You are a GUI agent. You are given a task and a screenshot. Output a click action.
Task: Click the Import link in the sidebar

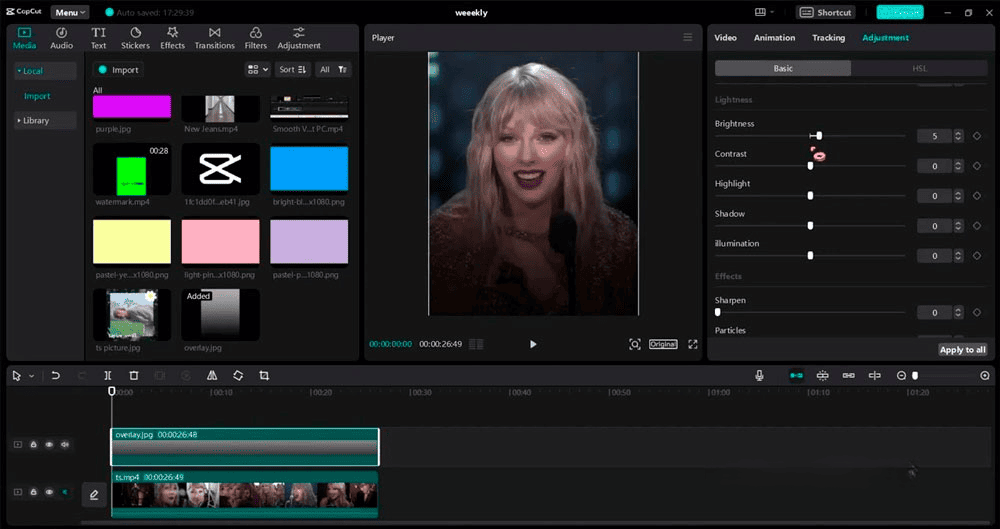click(37, 96)
